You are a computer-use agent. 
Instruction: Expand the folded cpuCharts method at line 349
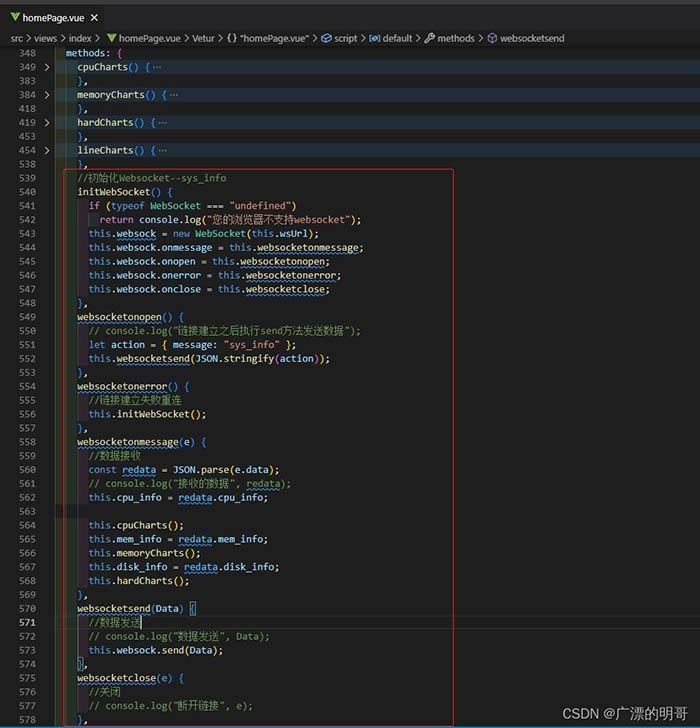(47, 67)
